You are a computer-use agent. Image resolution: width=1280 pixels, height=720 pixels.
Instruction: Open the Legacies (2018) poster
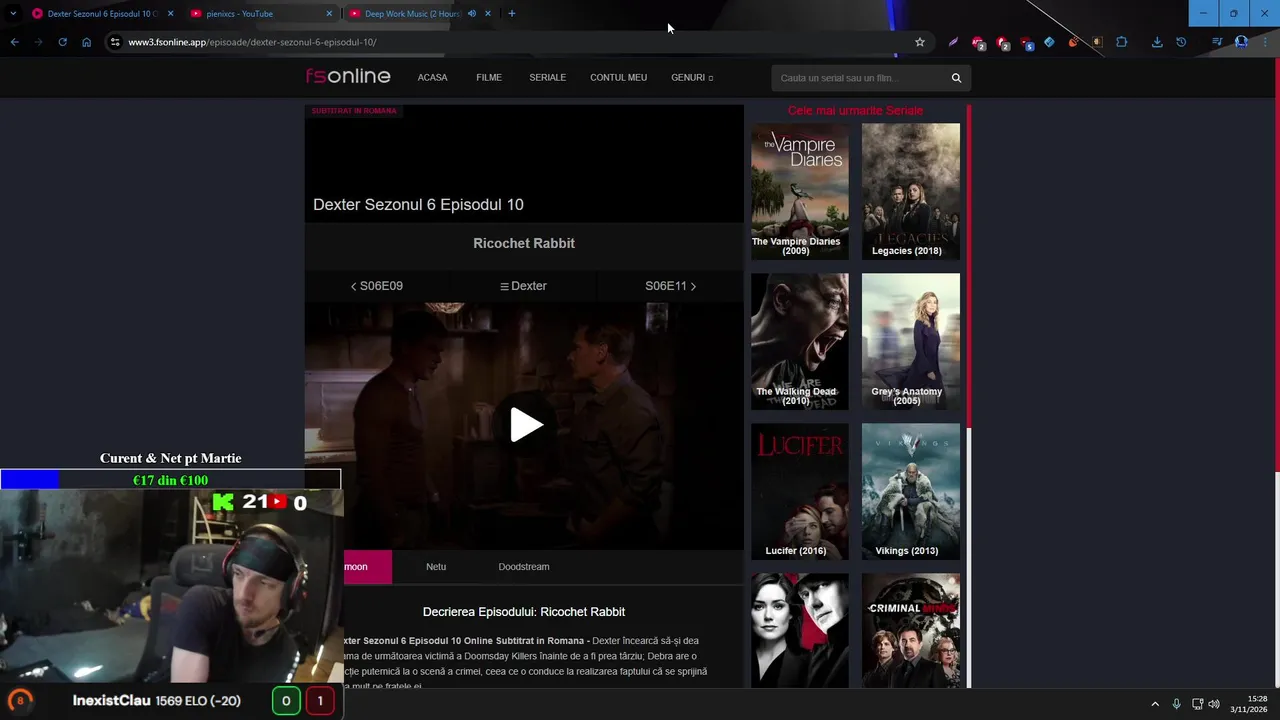tap(910, 191)
